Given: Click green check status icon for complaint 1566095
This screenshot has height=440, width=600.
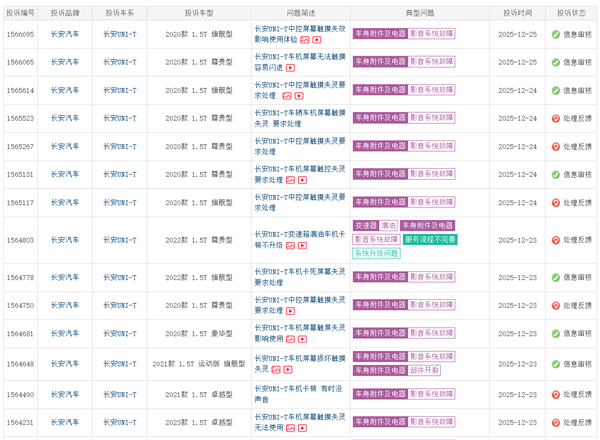Looking at the screenshot, I should [x=556, y=34].
